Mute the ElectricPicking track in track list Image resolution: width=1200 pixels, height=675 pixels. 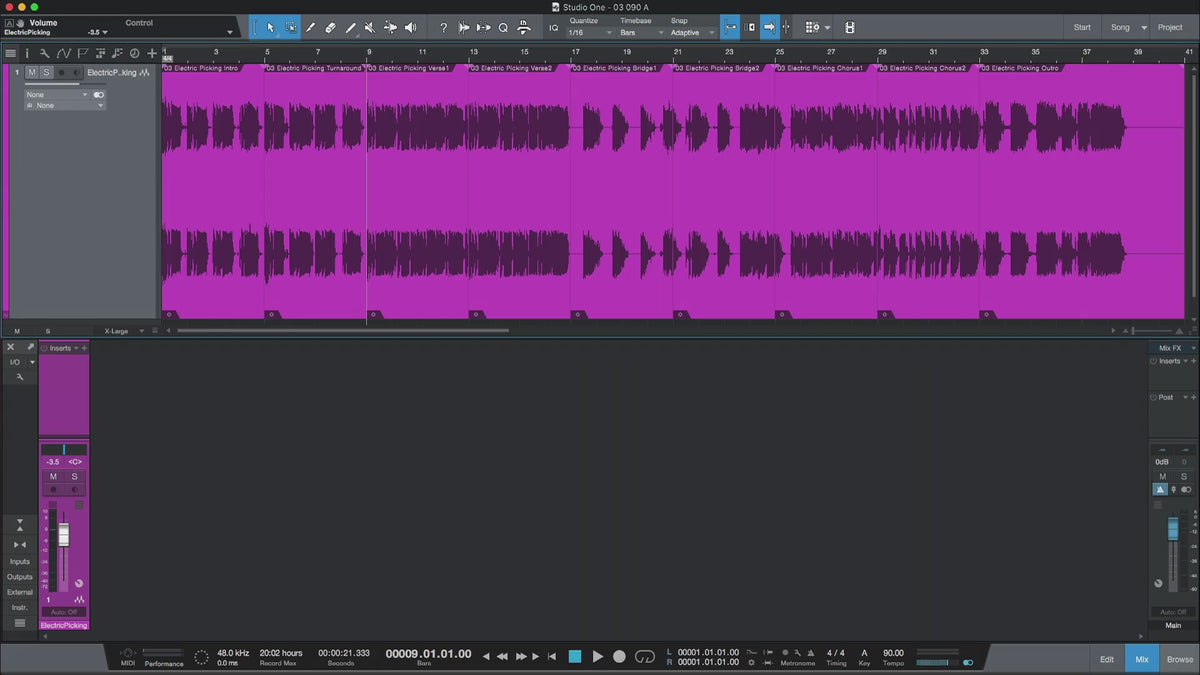(32, 73)
